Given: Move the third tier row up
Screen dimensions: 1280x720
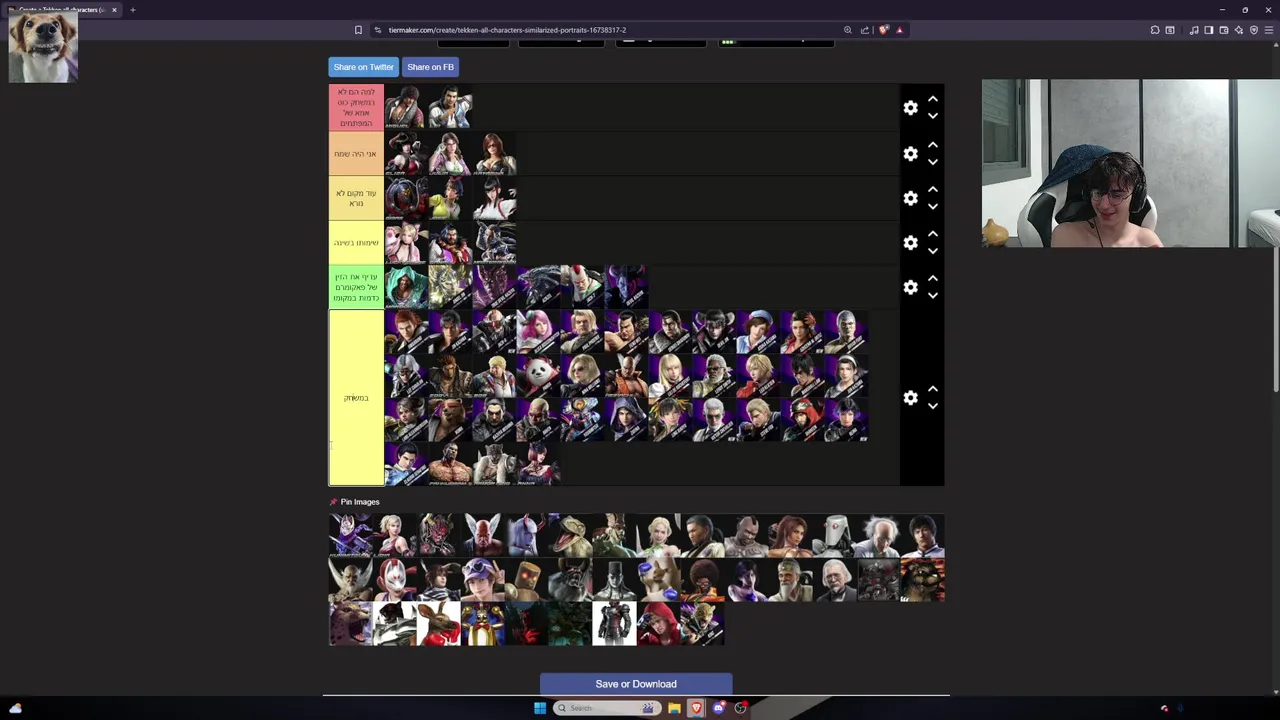Looking at the screenshot, I should point(932,189).
